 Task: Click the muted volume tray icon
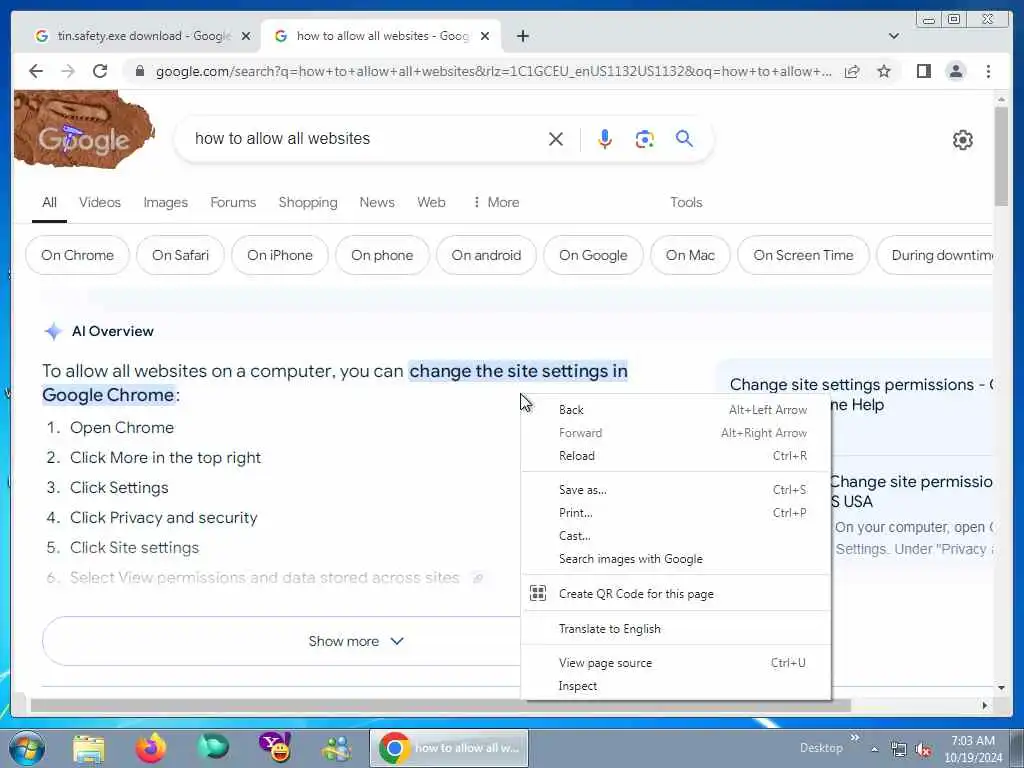(x=923, y=749)
